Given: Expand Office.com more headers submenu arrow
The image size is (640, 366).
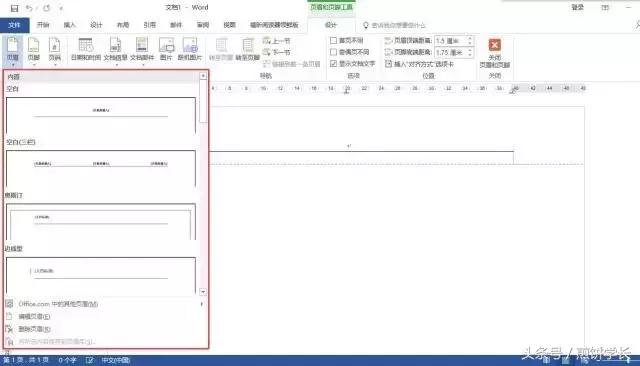Looking at the screenshot, I should point(202,304).
